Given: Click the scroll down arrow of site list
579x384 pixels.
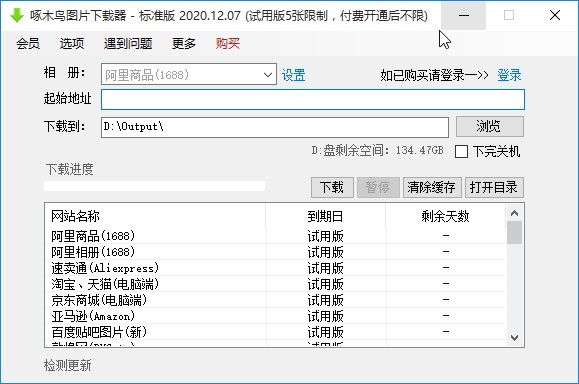Looking at the screenshot, I should click(x=514, y=337).
